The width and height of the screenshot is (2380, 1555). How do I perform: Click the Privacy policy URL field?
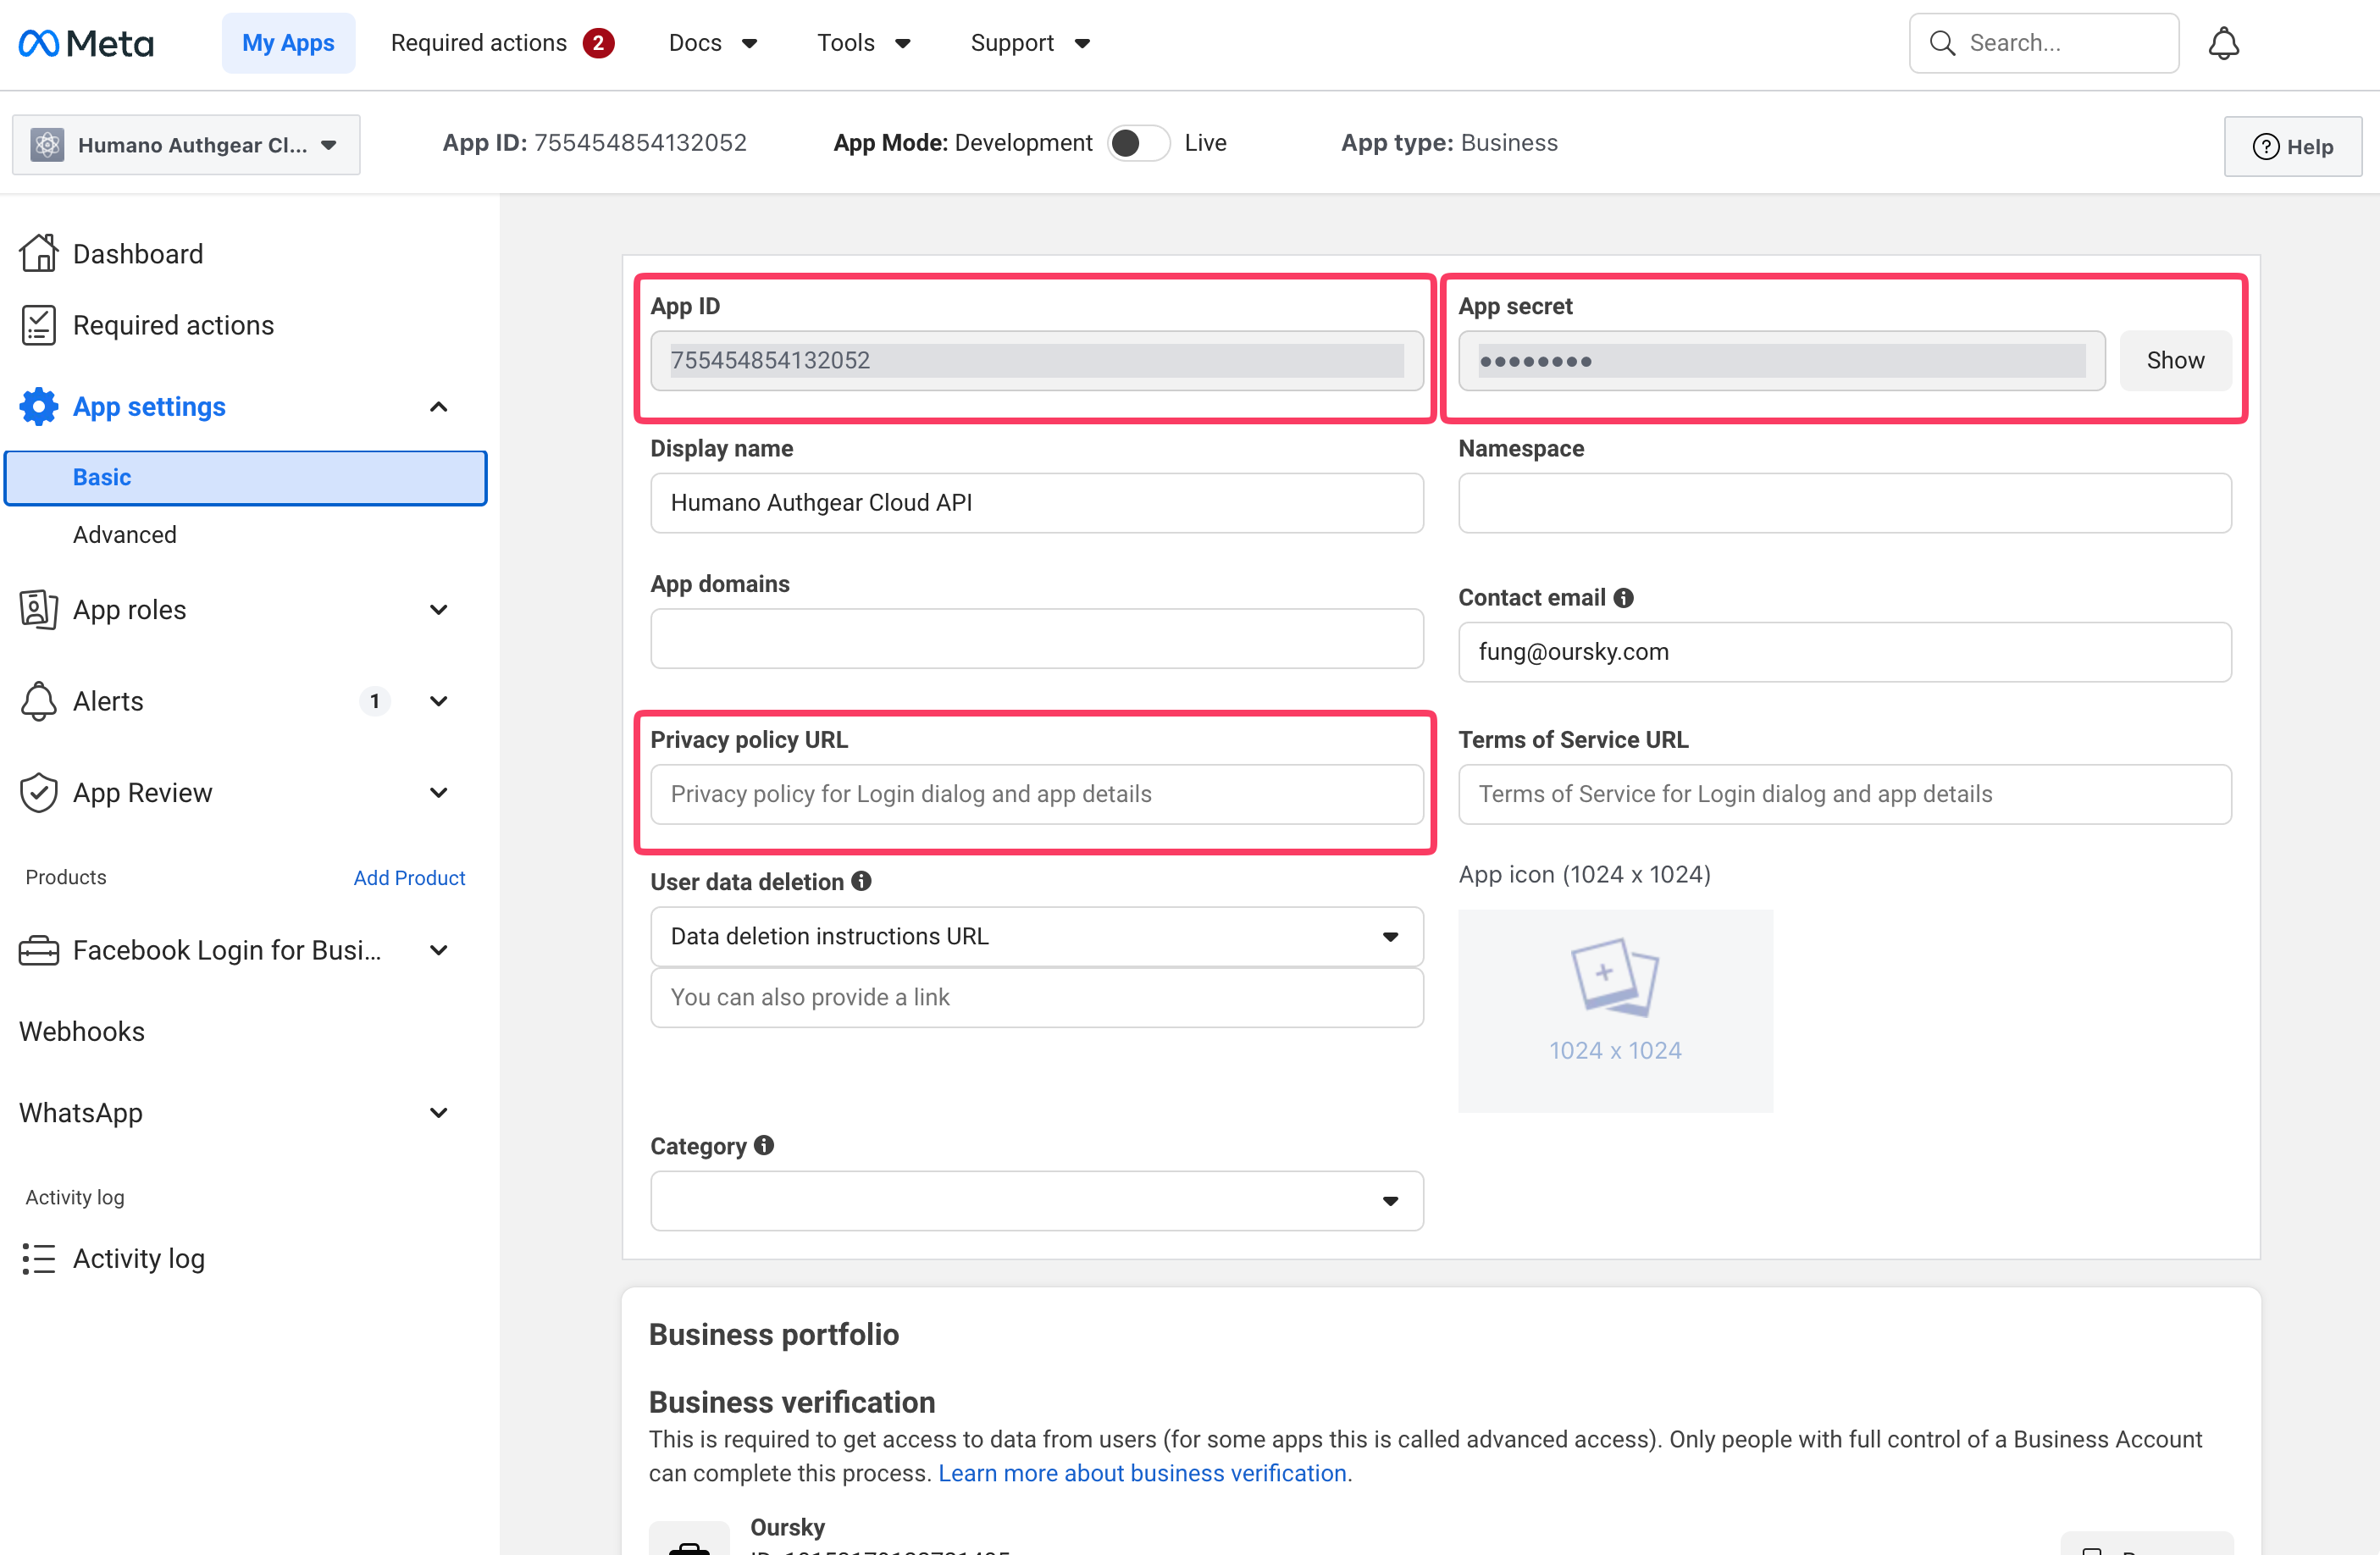[1036, 794]
